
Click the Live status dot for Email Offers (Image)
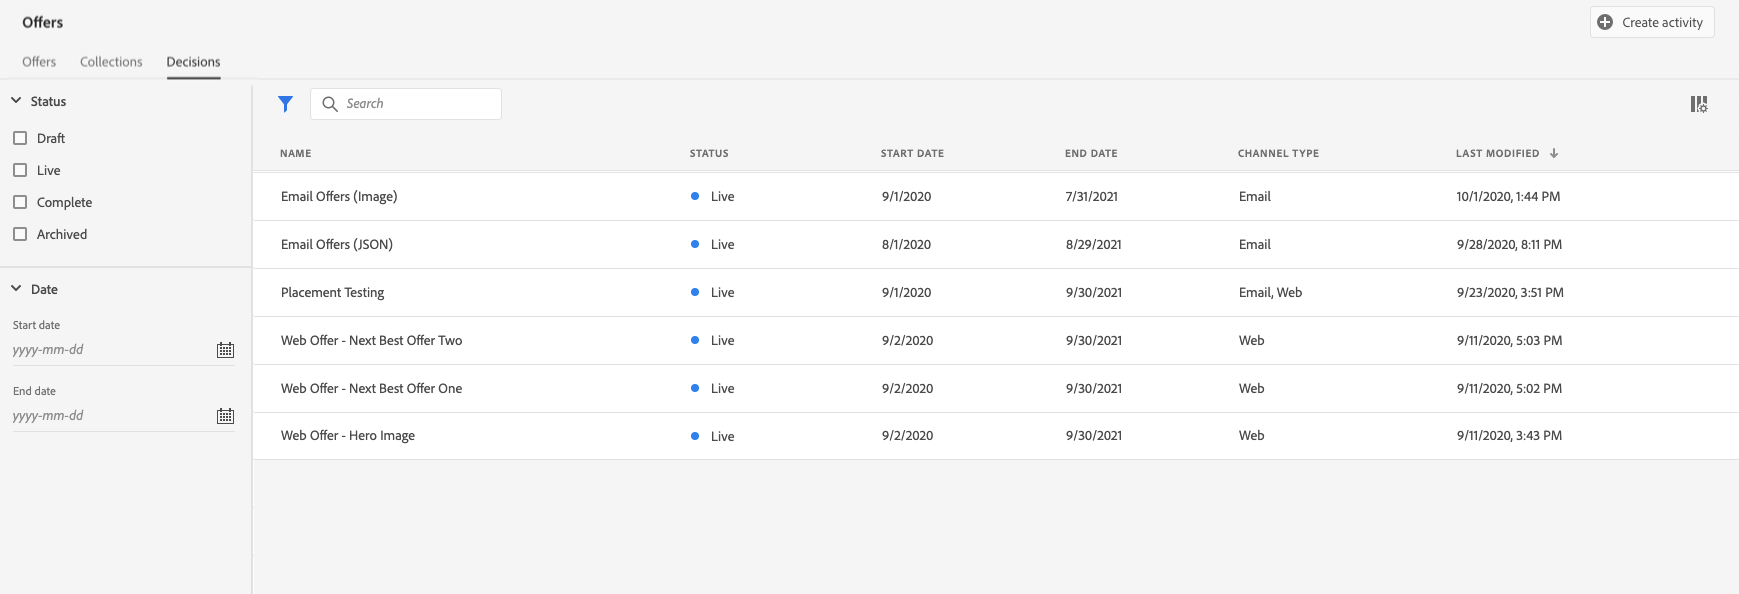point(695,196)
